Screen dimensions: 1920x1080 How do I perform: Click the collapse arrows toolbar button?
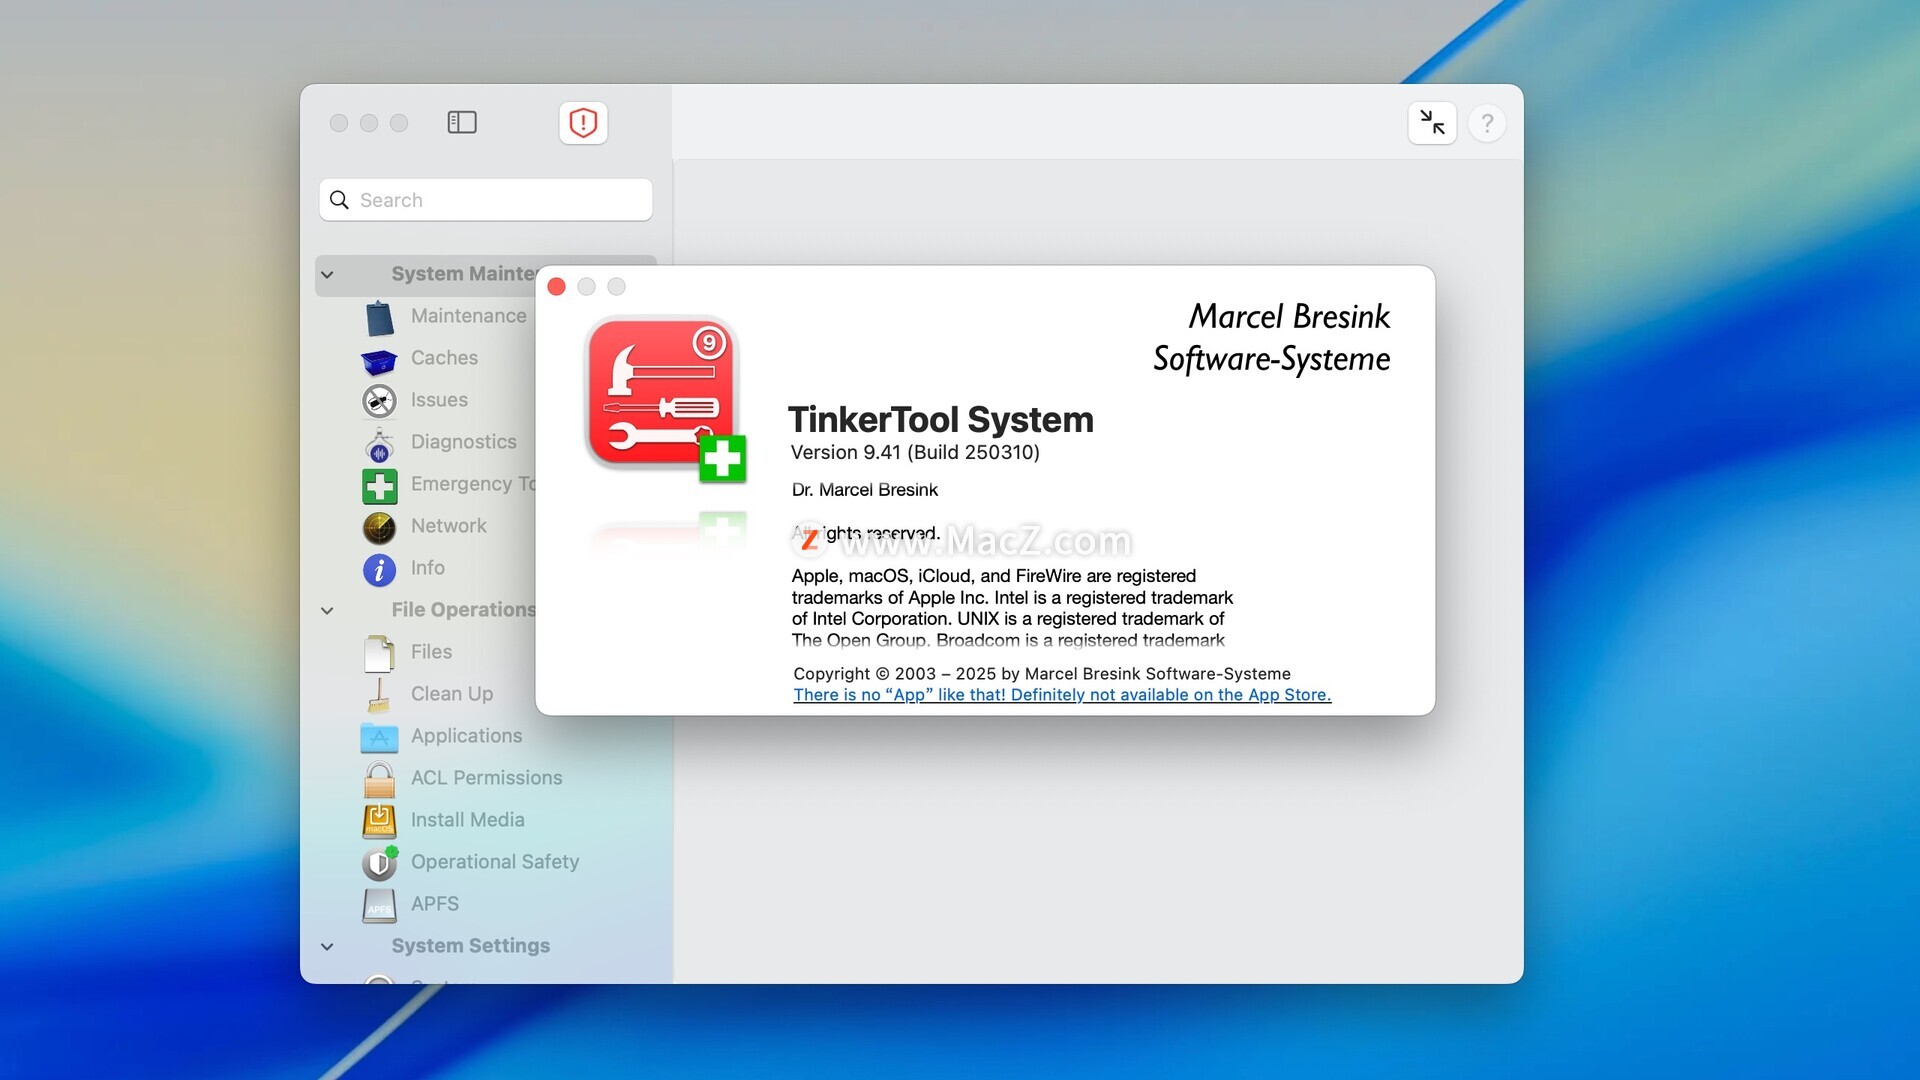[x=1432, y=122]
